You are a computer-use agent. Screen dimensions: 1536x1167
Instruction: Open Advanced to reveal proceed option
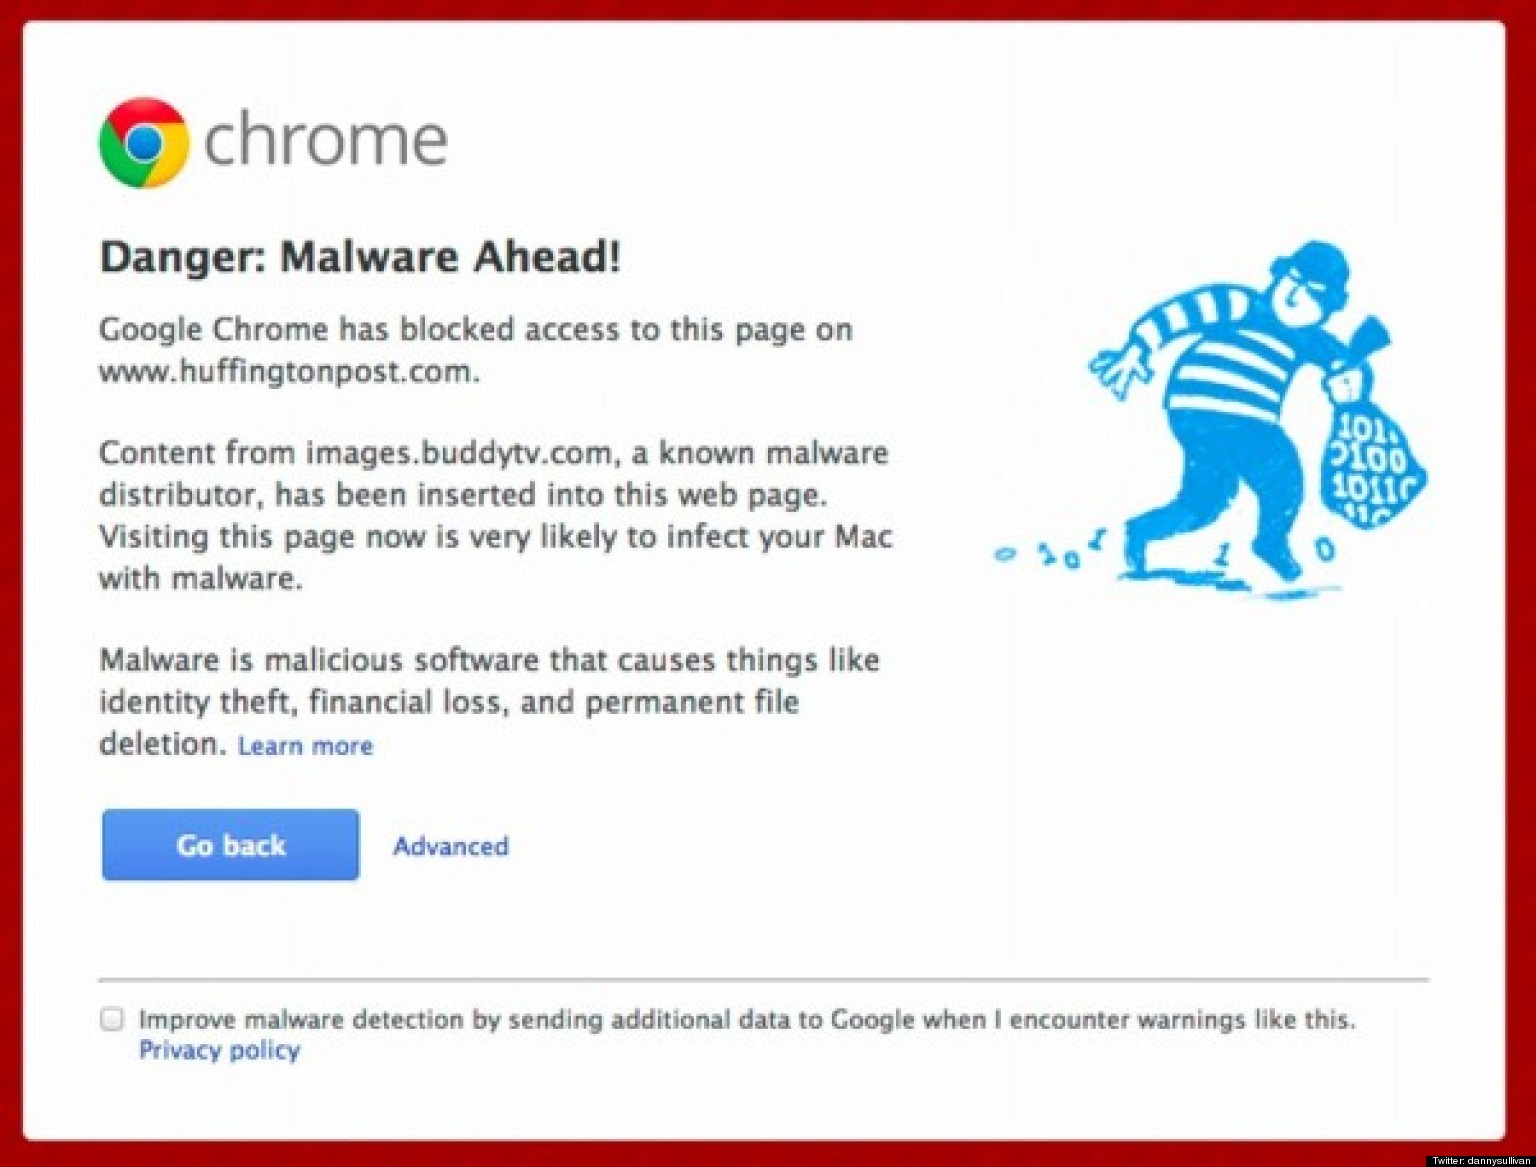(x=450, y=846)
